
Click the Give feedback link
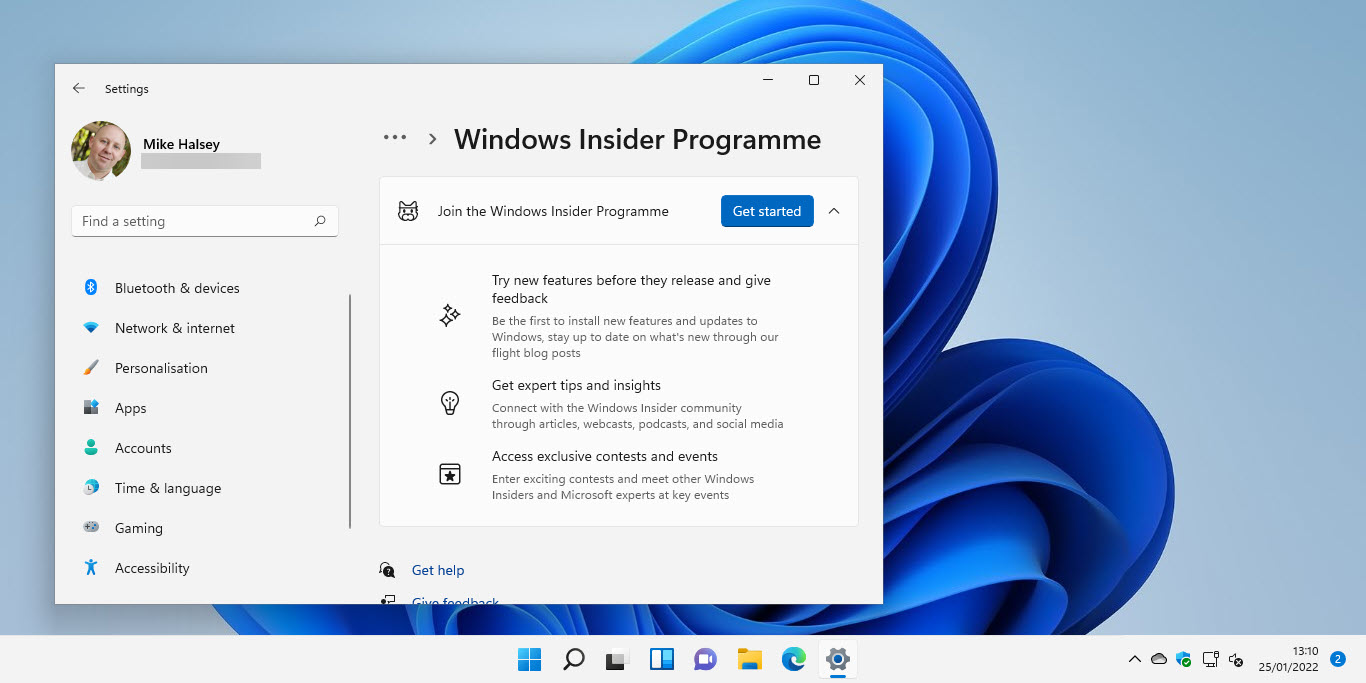[455, 600]
